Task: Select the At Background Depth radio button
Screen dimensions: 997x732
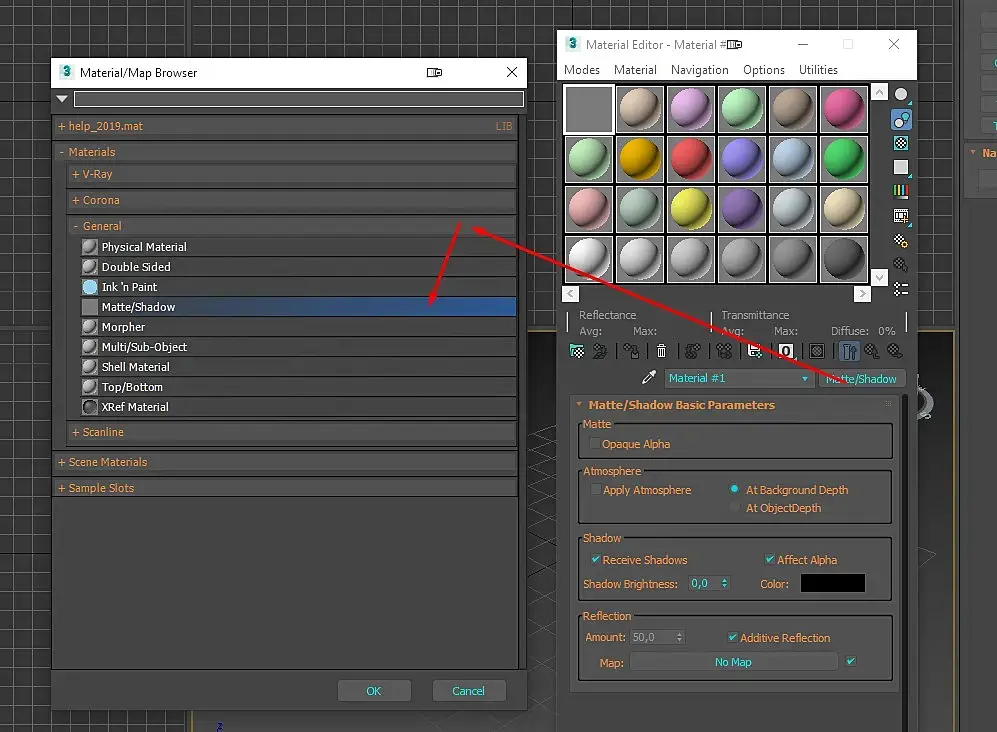Action: (x=734, y=490)
